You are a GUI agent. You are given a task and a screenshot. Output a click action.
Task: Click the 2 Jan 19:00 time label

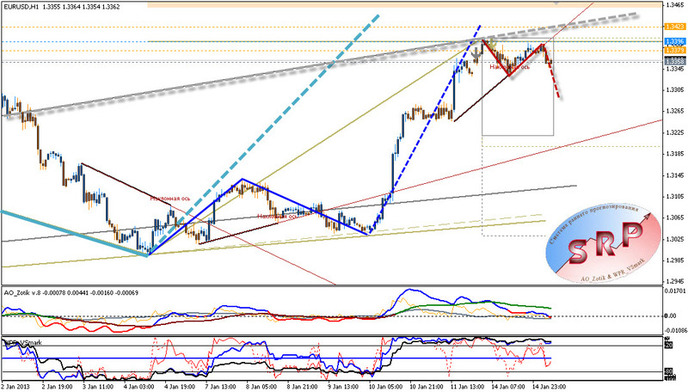point(57,387)
